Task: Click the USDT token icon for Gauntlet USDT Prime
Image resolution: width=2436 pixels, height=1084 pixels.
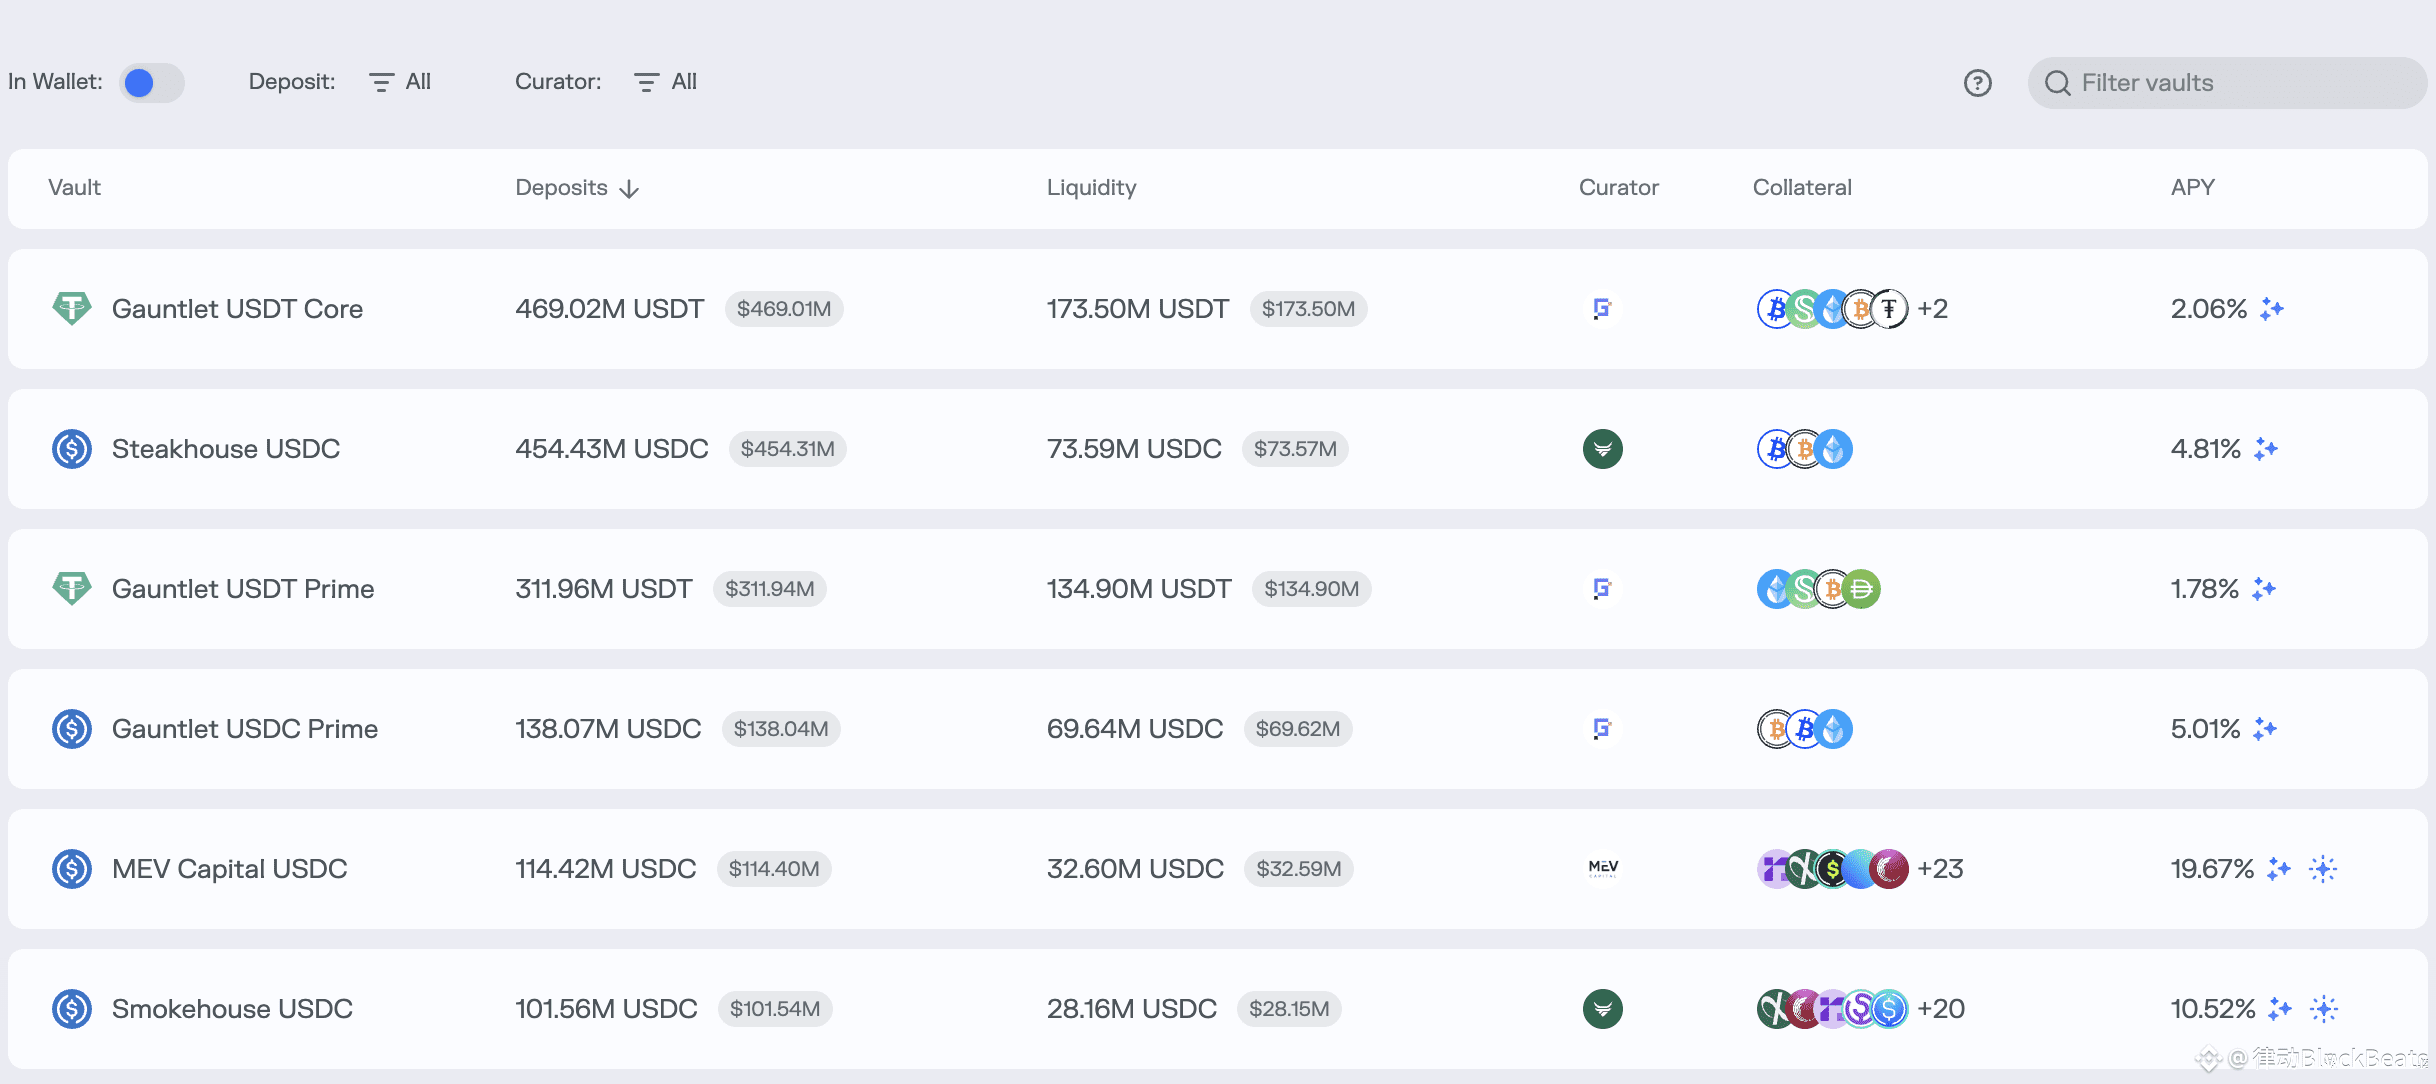Action: (x=72, y=589)
